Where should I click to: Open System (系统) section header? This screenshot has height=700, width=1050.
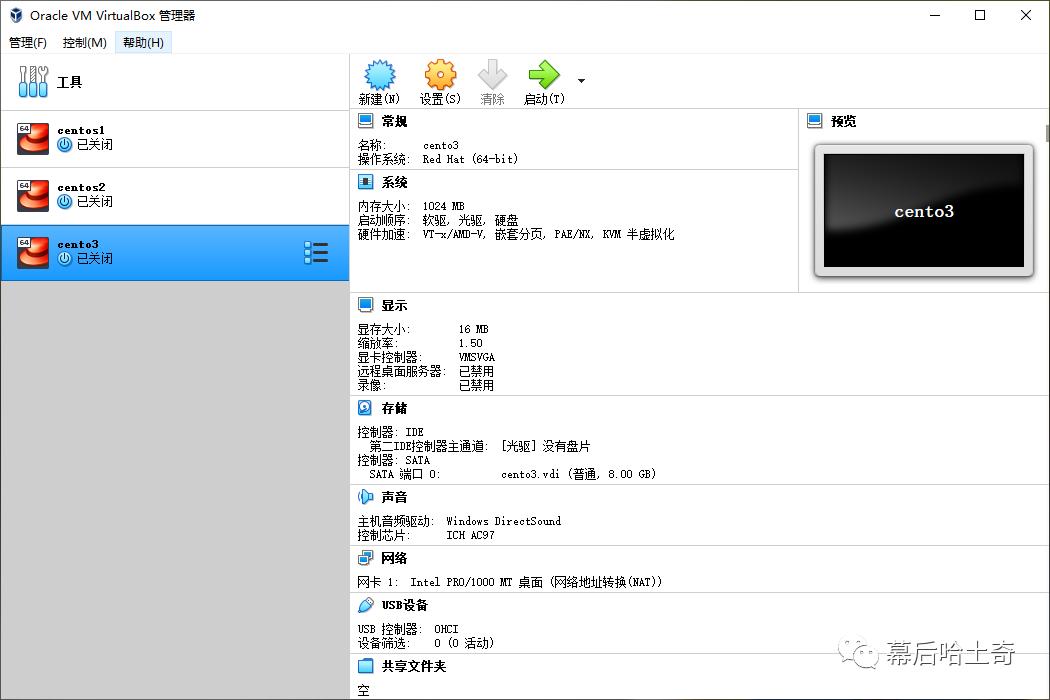(x=394, y=182)
